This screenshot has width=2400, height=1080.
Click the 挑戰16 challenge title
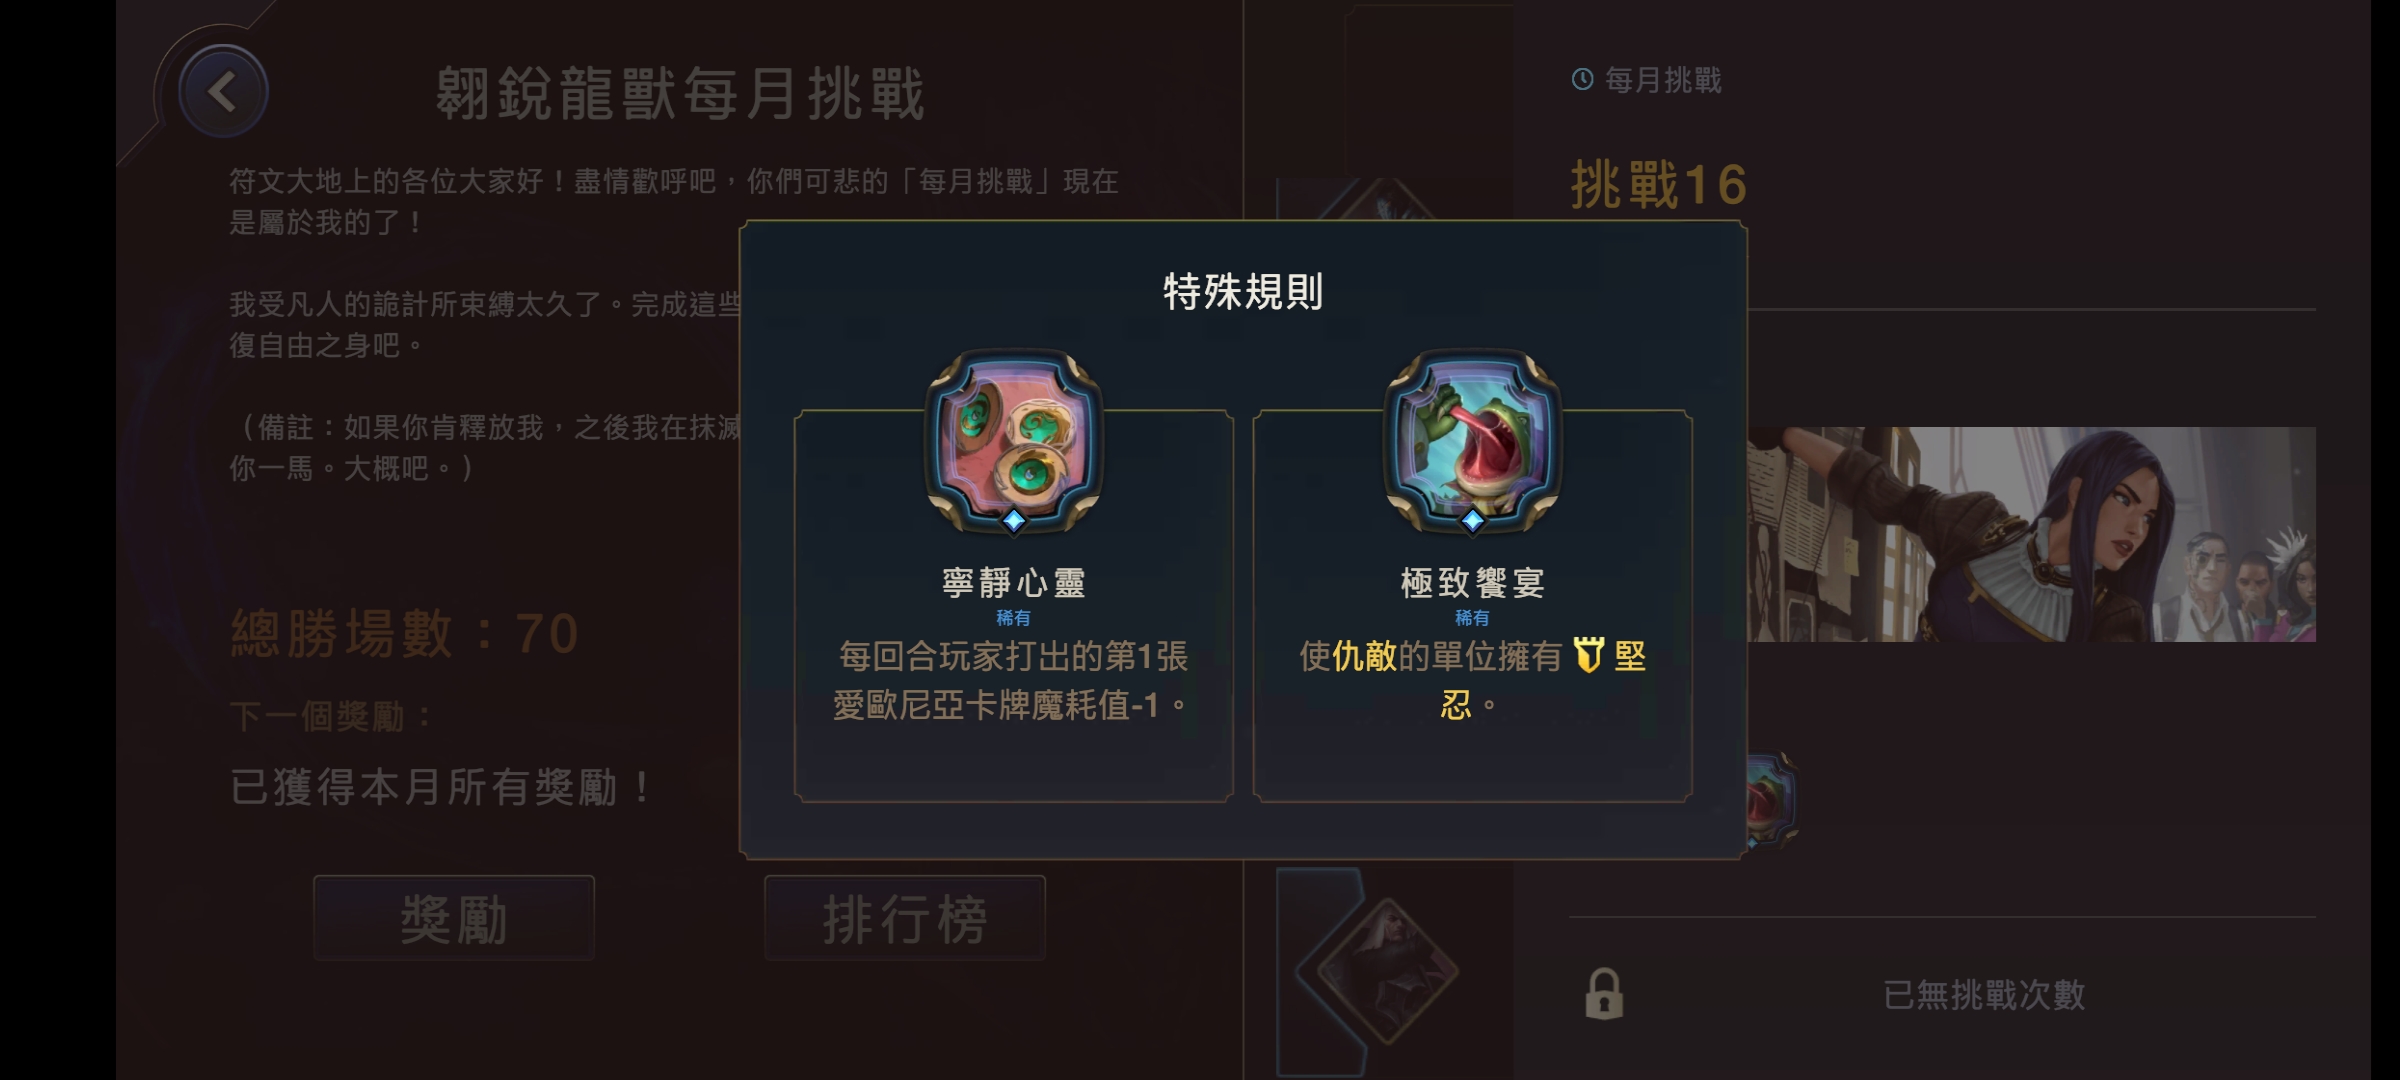tap(1658, 185)
